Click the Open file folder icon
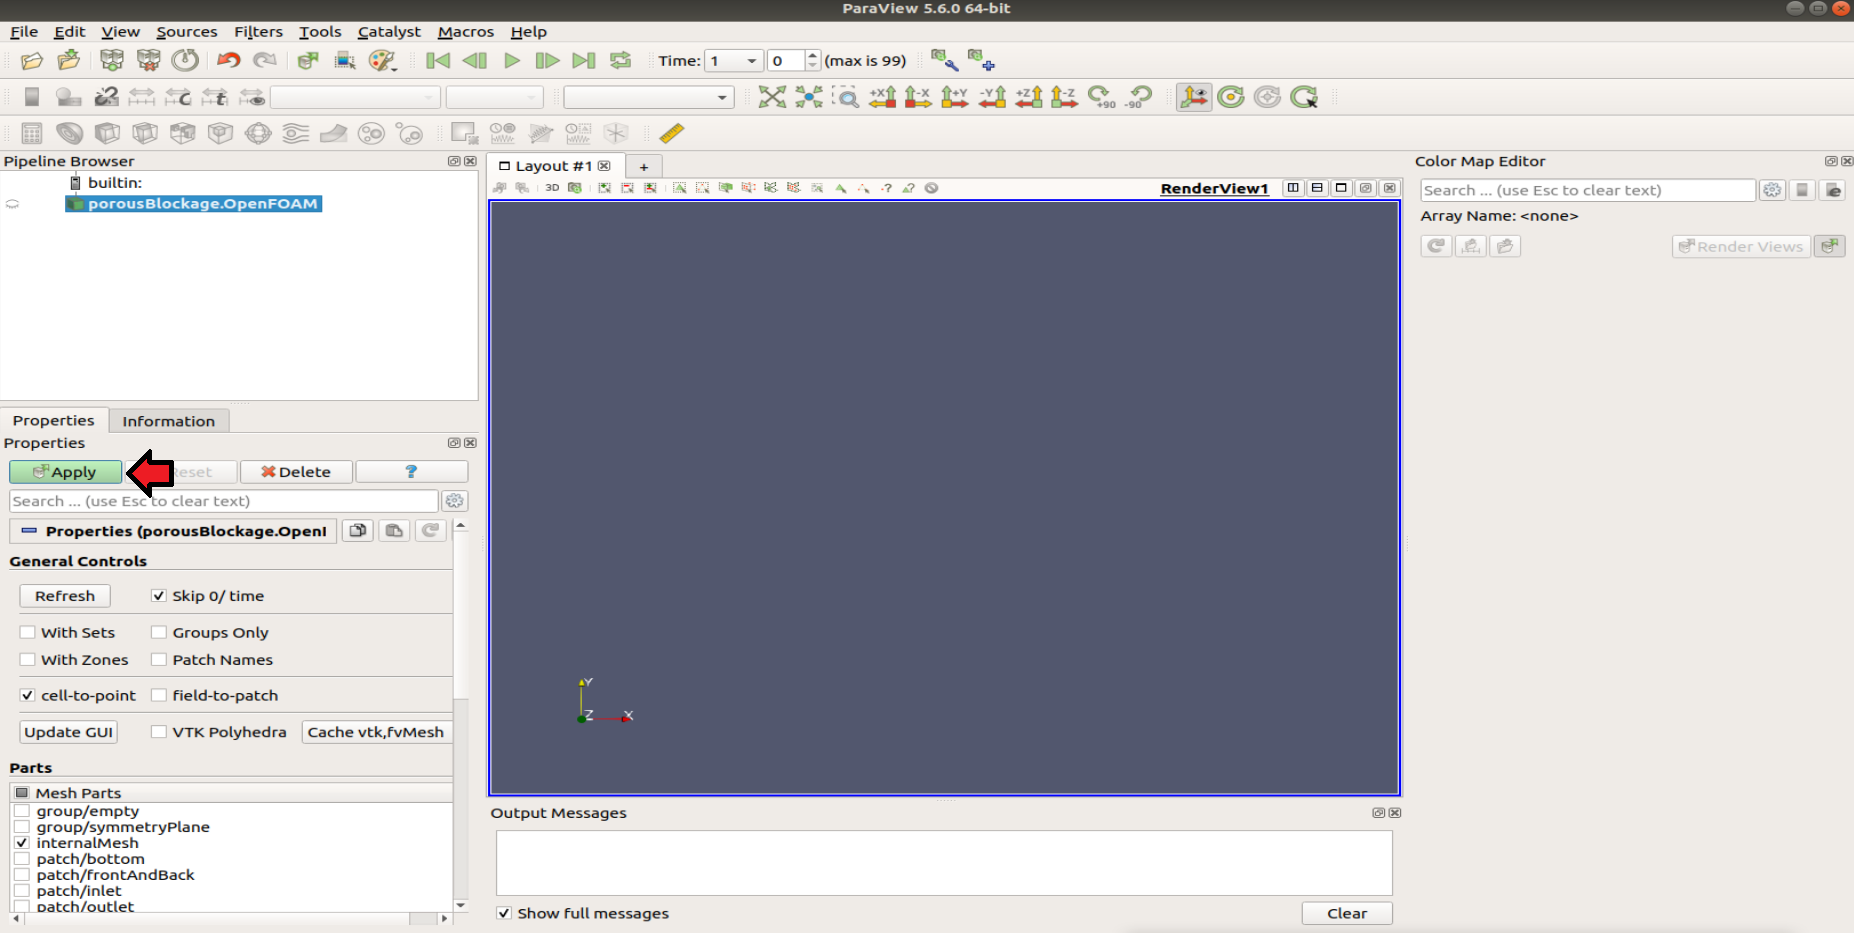This screenshot has height=933, width=1854. 32,61
